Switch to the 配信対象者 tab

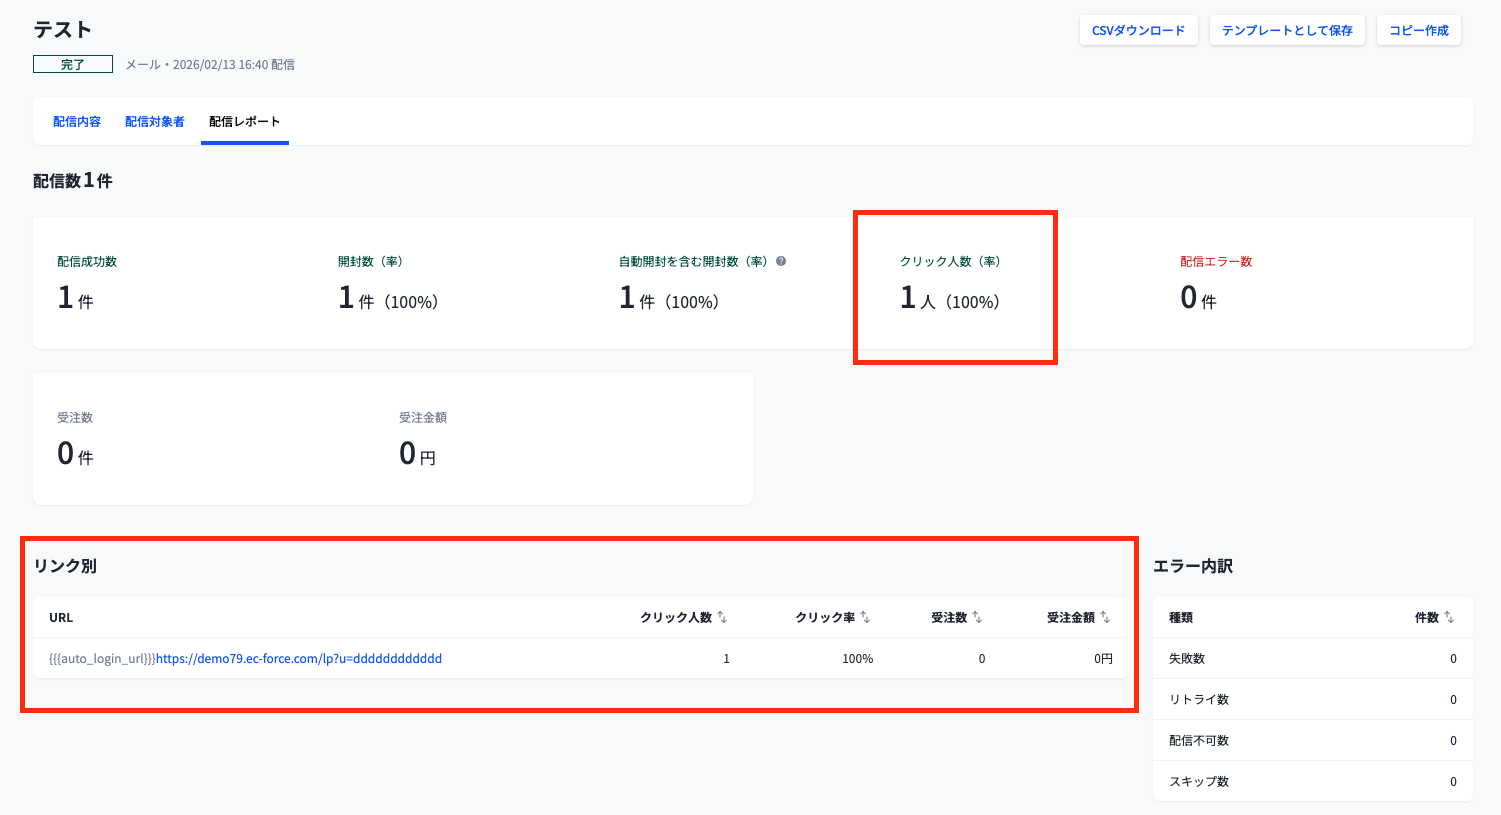(155, 121)
